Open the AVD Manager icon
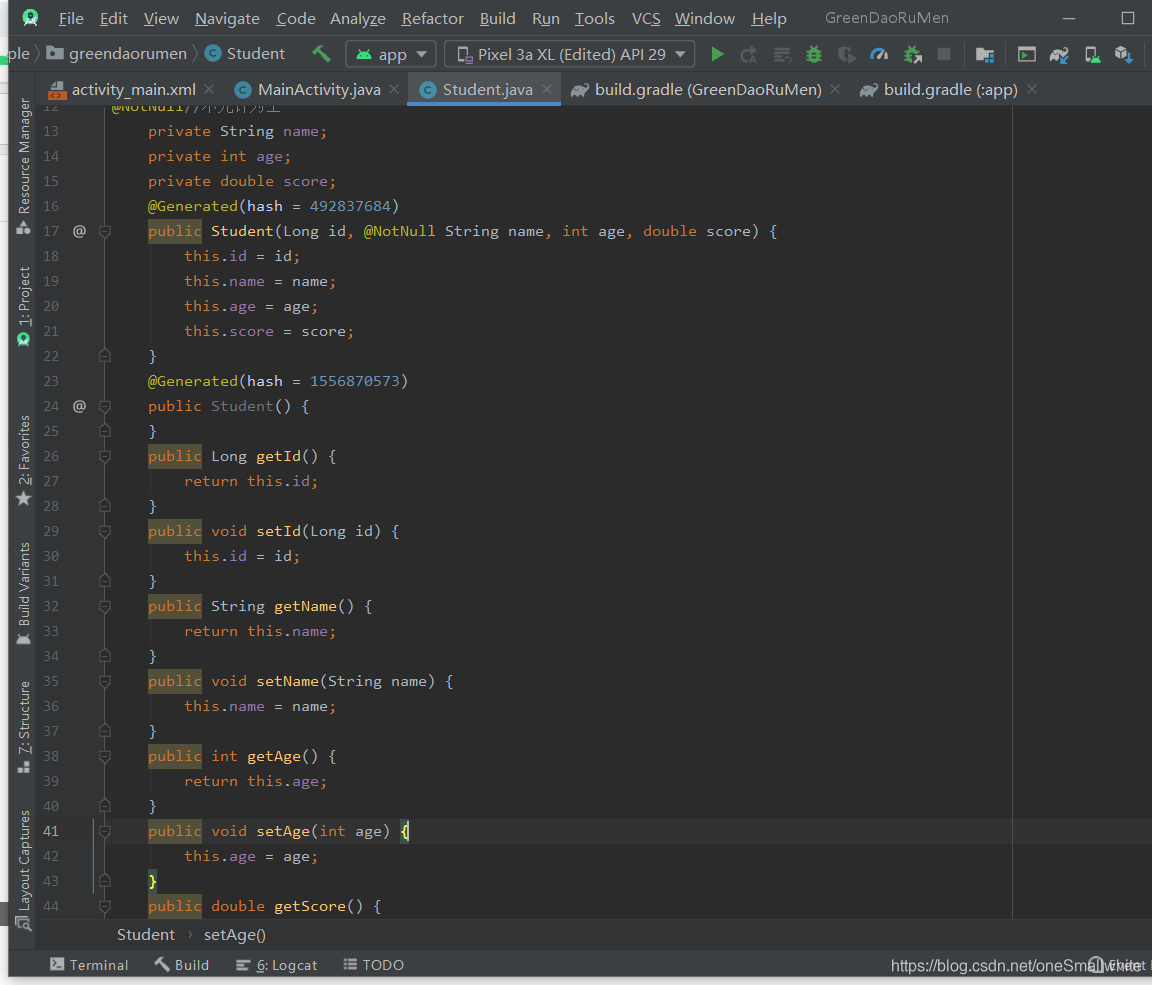This screenshot has width=1152, height=985. pos(1092,54)
